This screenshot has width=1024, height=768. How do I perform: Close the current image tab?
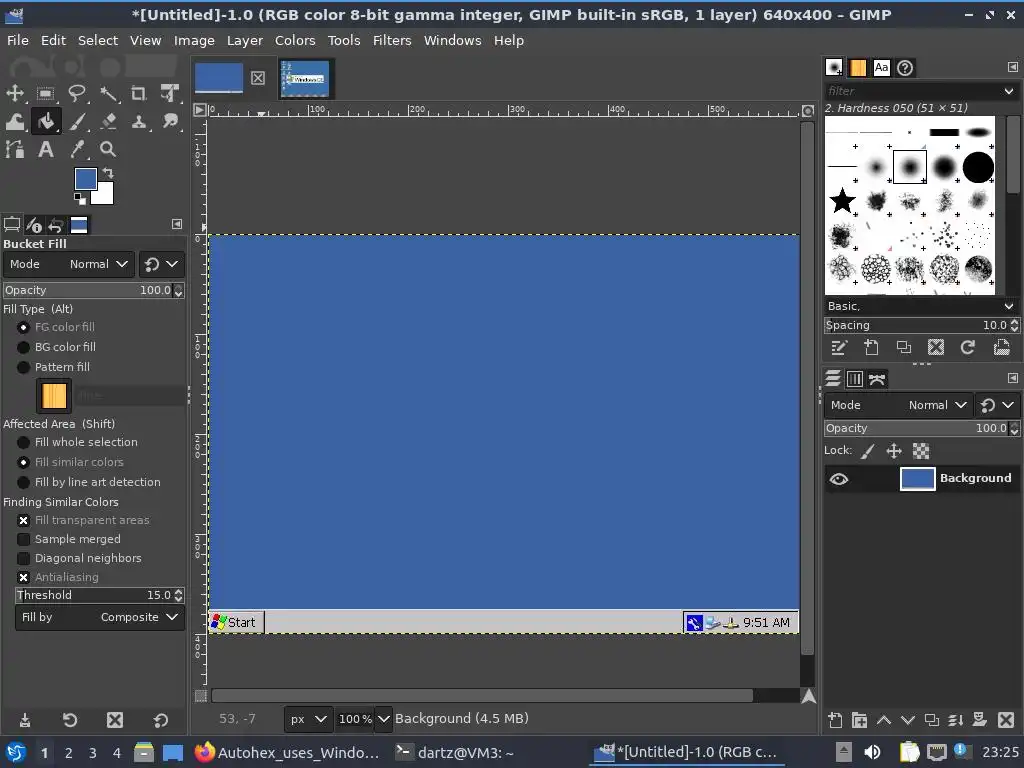pos(258,78)
